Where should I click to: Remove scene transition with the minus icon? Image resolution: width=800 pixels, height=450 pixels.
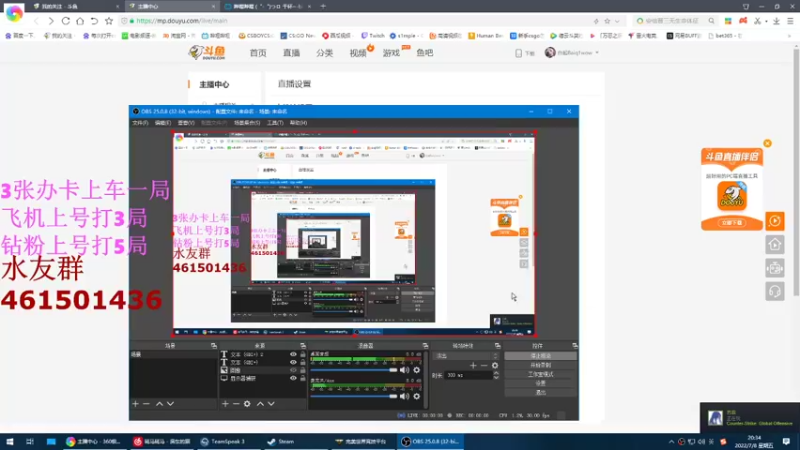click(x=484, y=365)
